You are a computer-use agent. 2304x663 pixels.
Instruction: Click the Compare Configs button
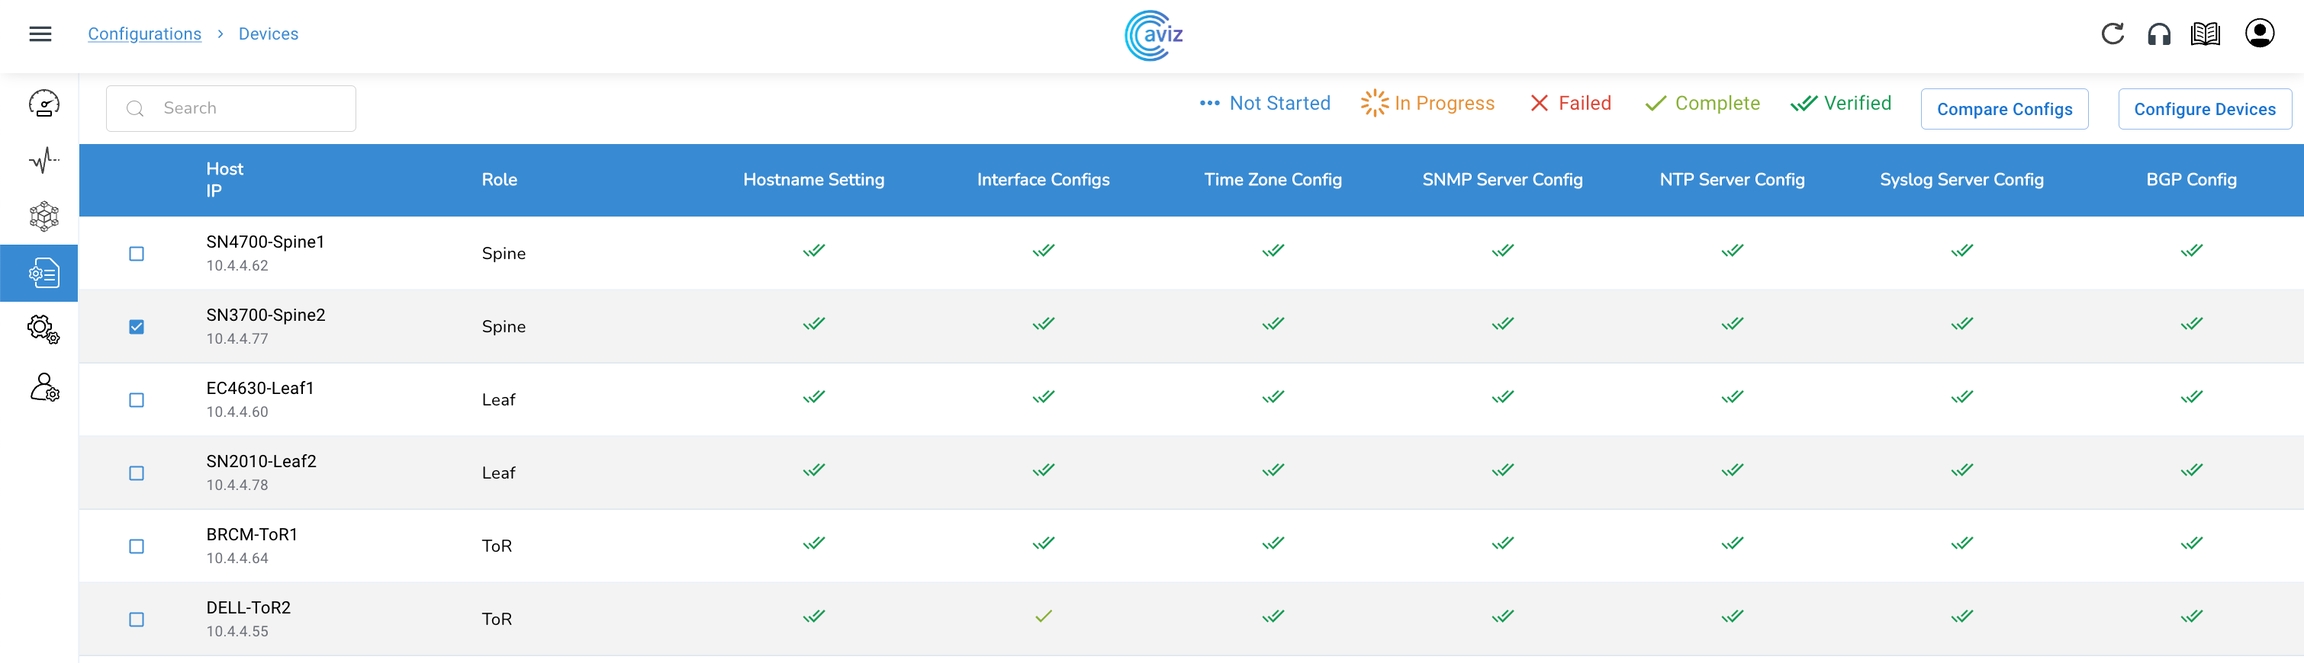pyautogui.click(x=2004, y=109)
